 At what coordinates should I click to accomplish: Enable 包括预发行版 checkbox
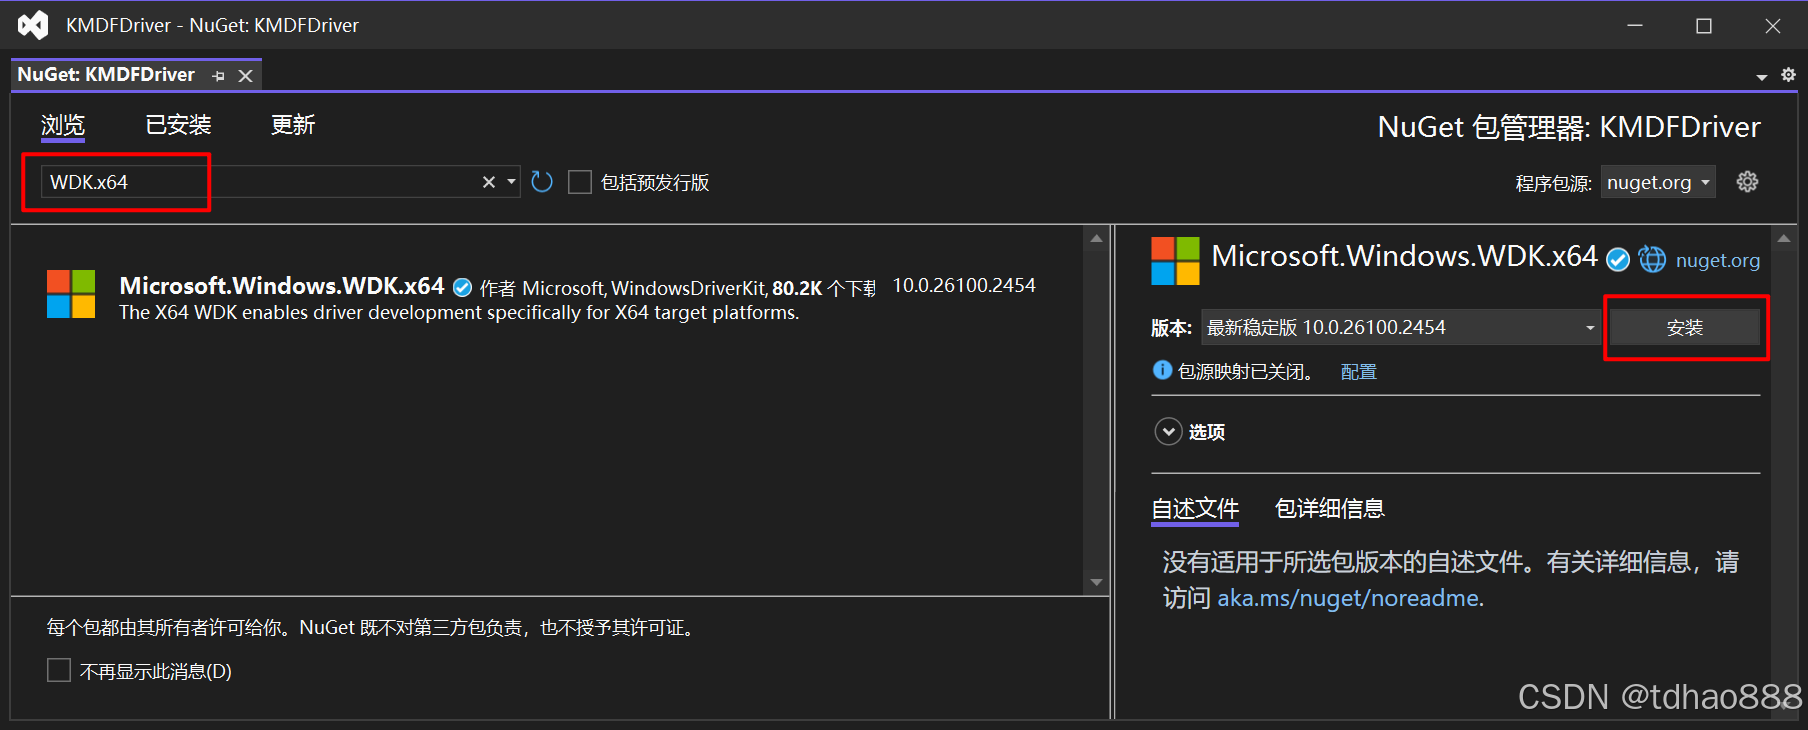(580, 182)
